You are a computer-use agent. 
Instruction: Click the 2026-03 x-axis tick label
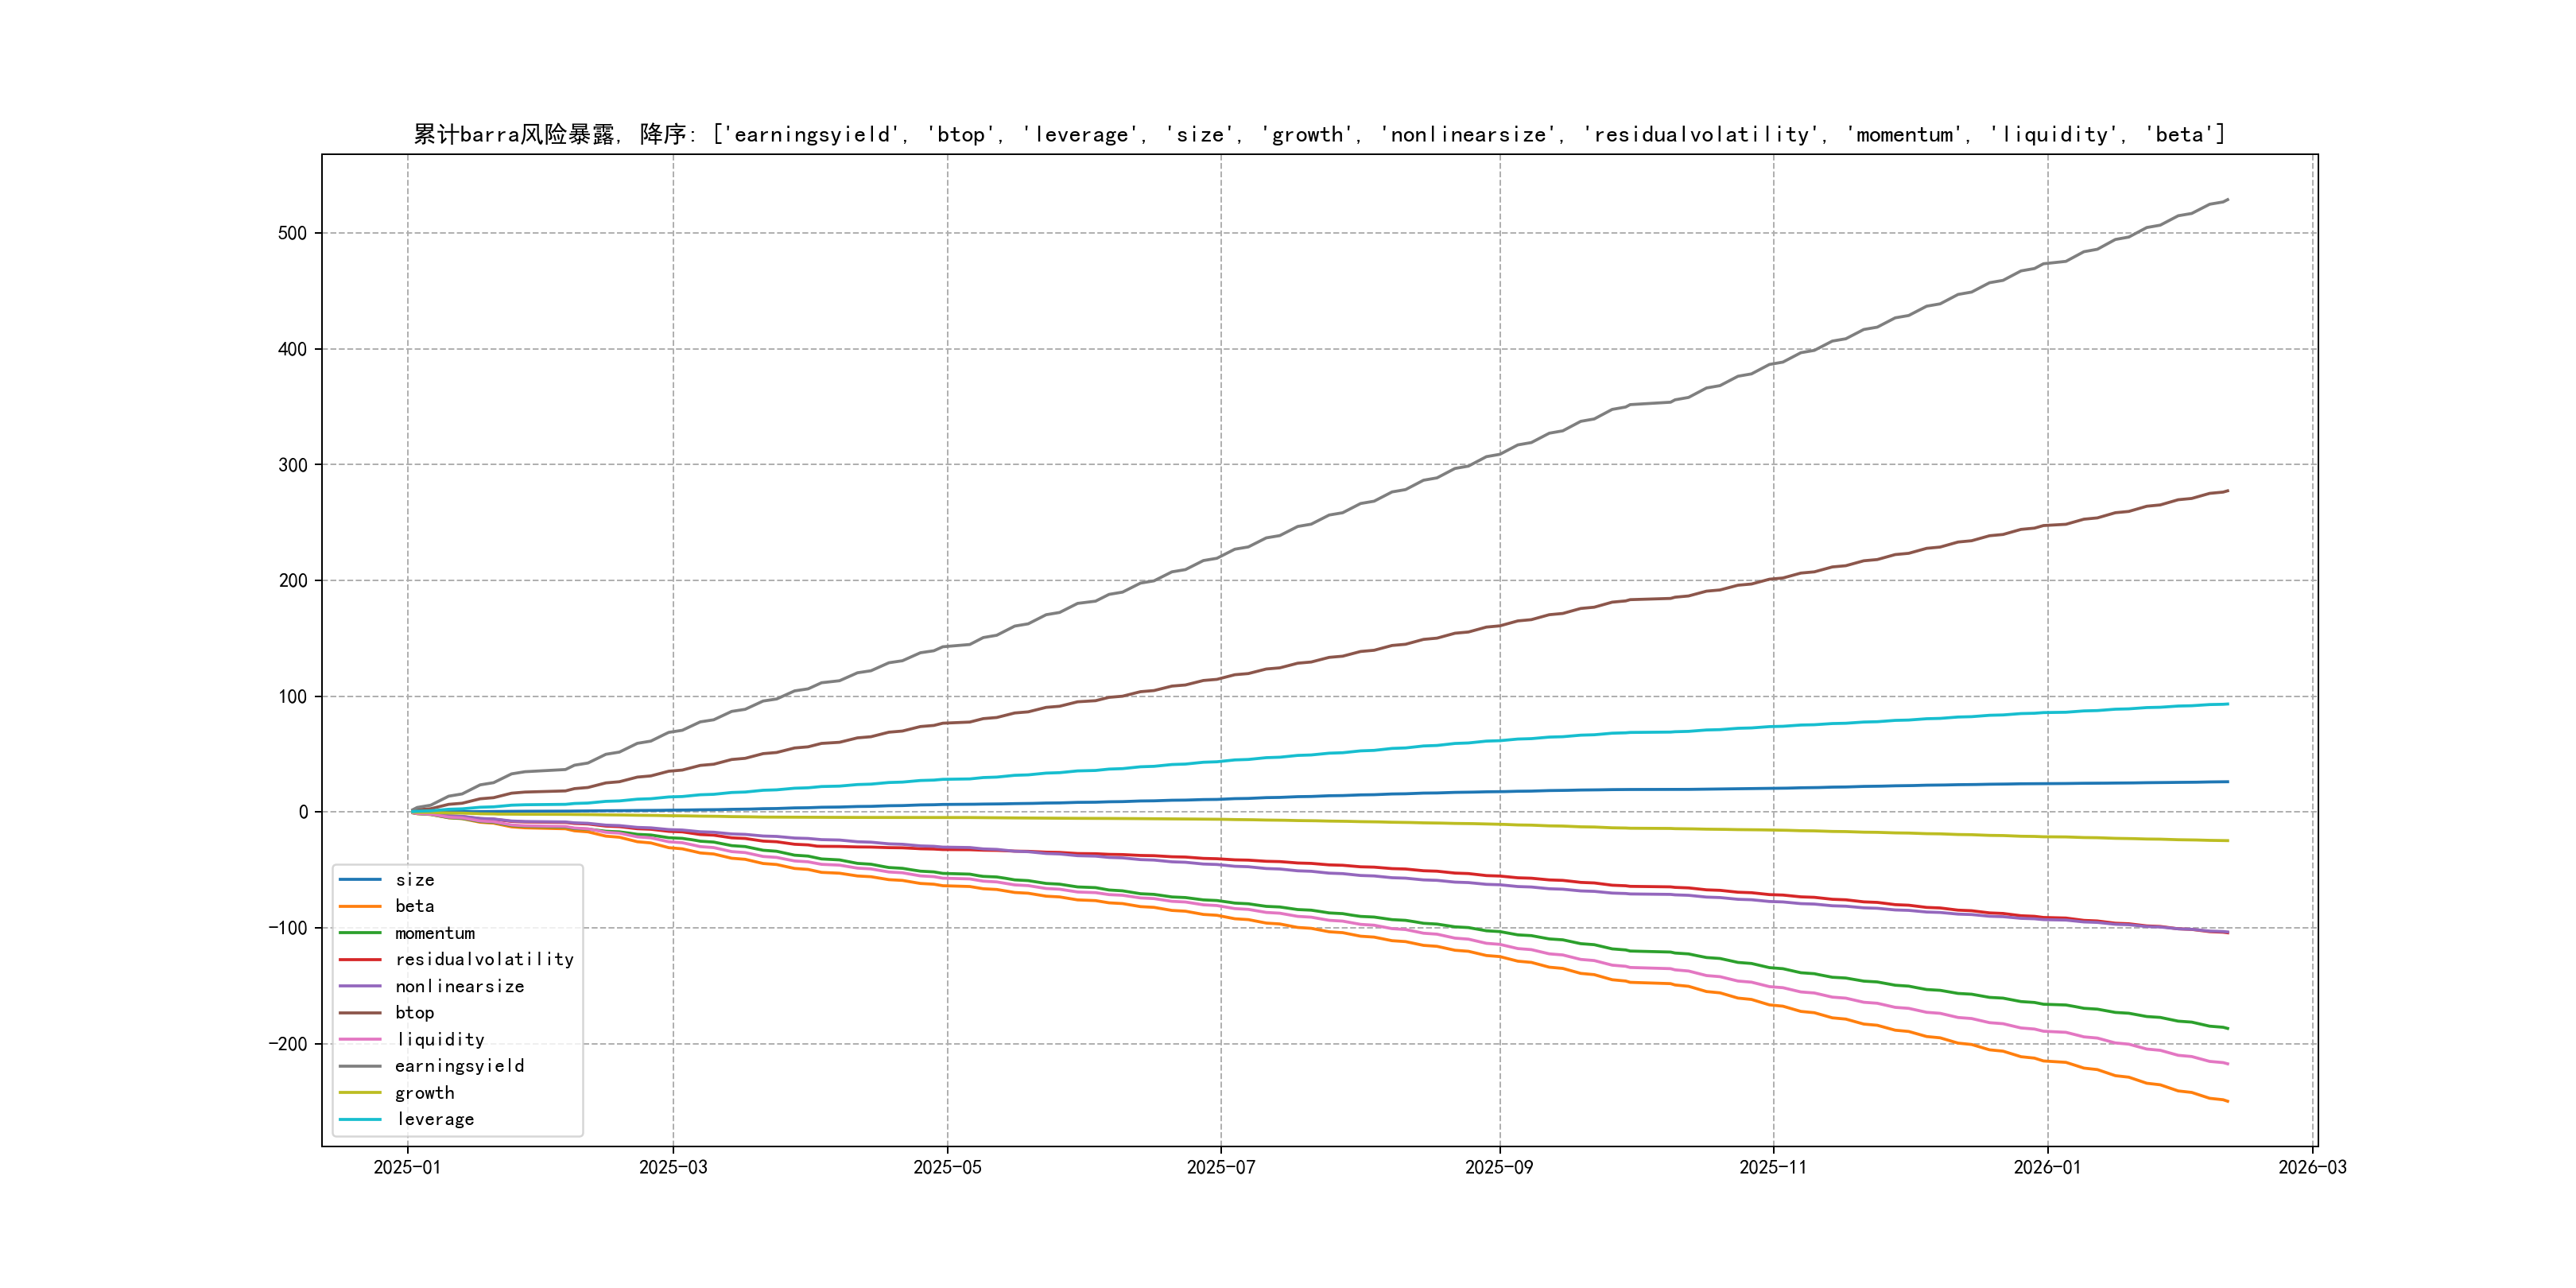(x=2312, y=1167)
